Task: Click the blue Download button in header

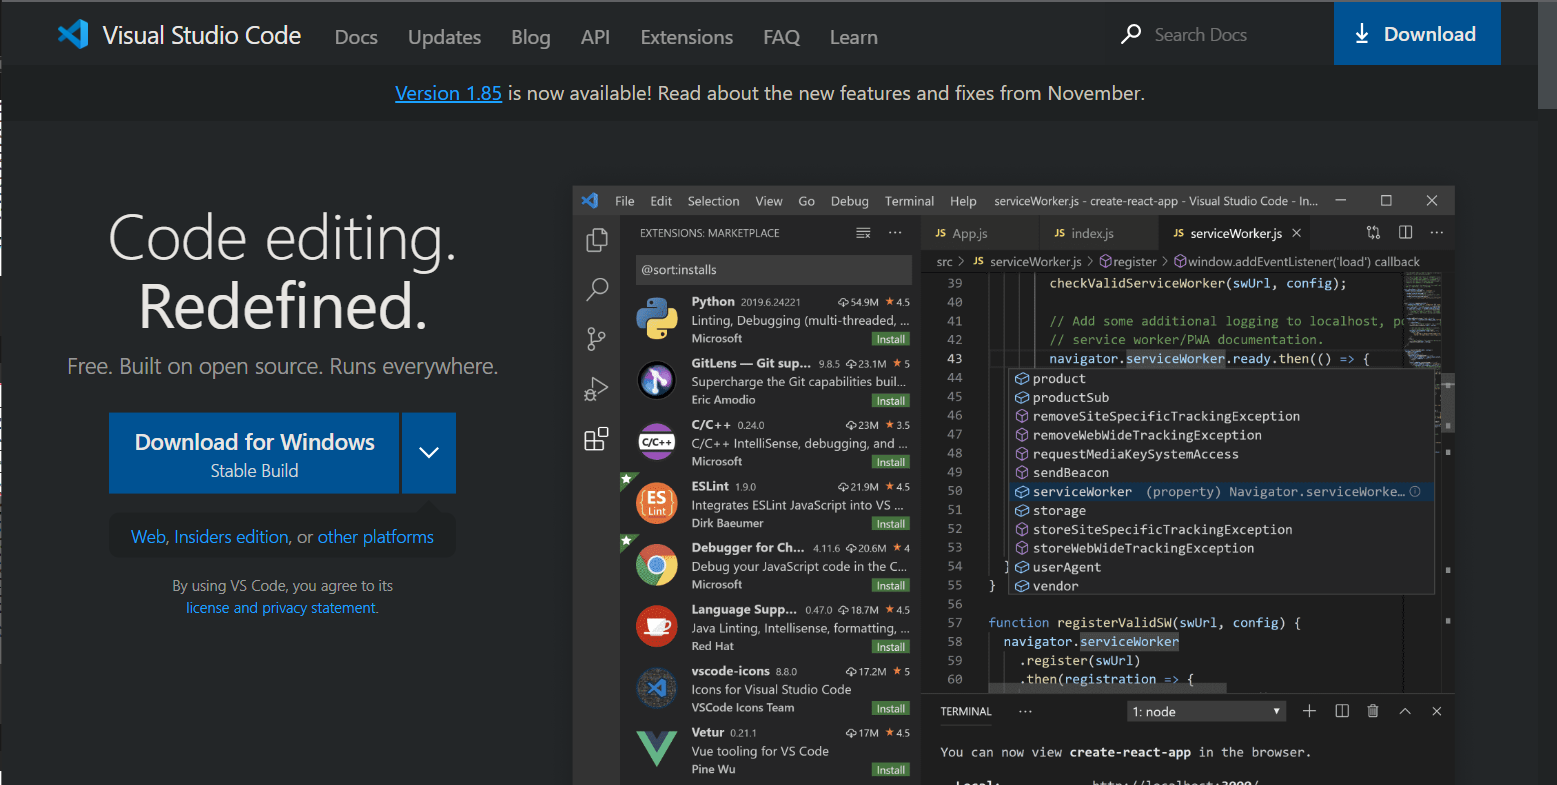Action: (x=1417, y=33)
